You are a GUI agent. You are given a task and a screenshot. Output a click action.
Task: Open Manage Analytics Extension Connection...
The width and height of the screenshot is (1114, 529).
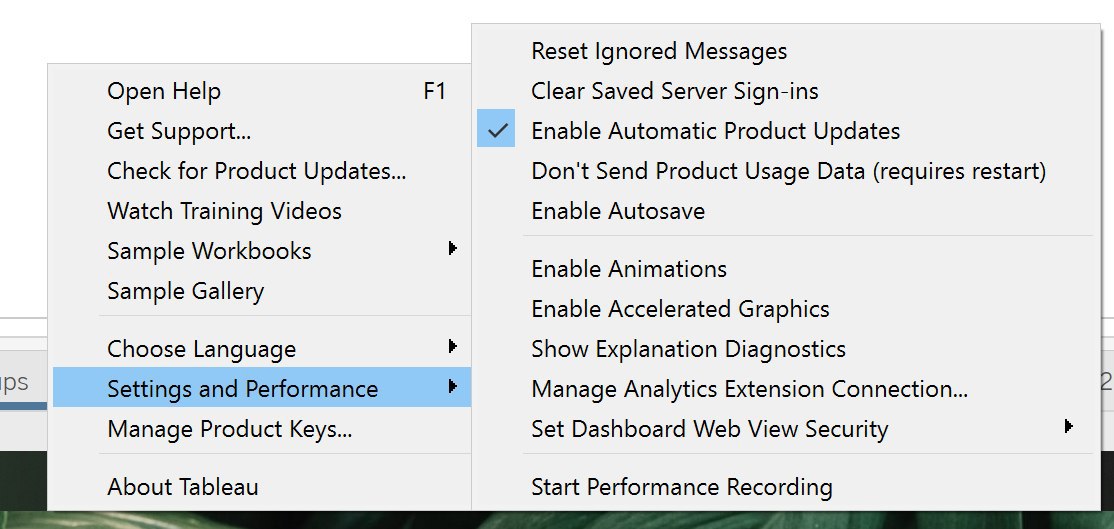(x=786, y=389)
